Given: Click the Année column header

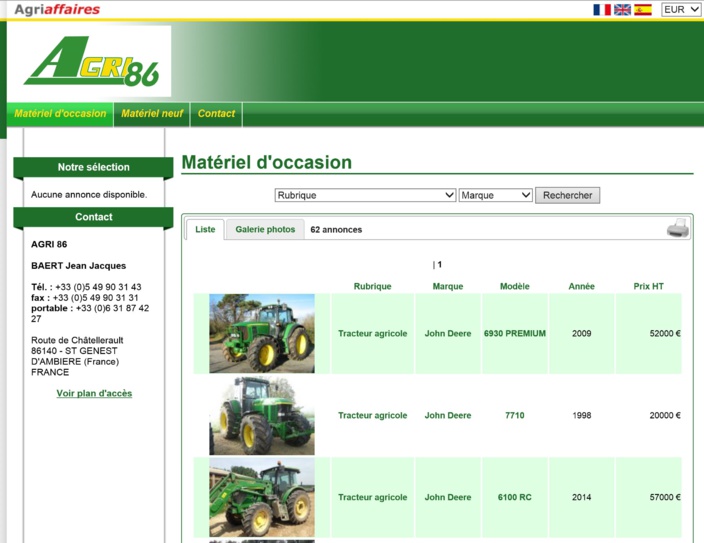Looking at the screenshot, I should [581, 287].
